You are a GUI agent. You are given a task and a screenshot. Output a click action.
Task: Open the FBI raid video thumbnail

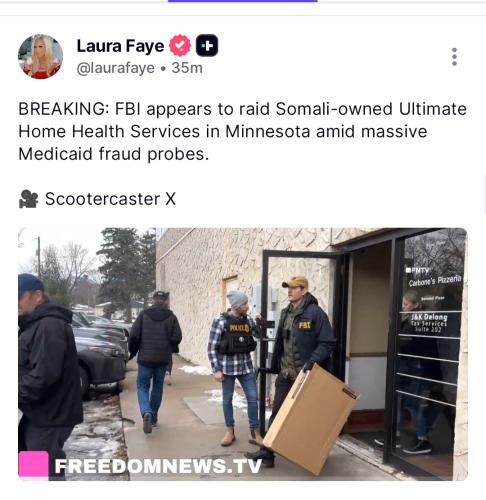(x=243, y=354)
